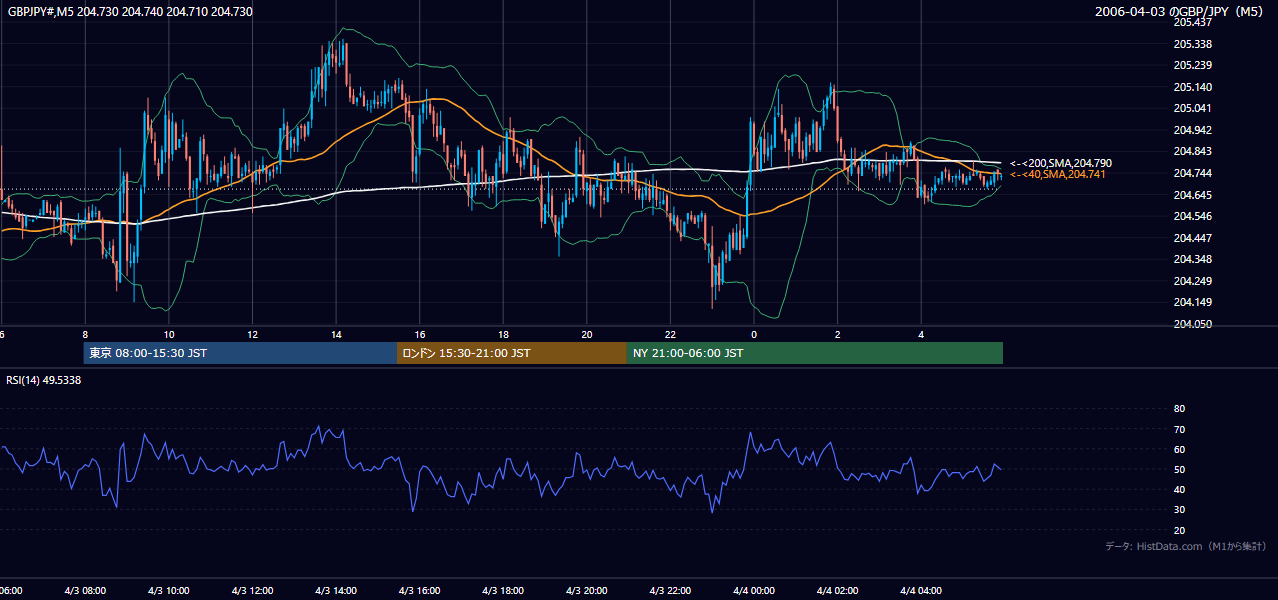Click price axis value 205.140
The width and height of the screenshot is (1278, 600).
coord(1191,87)
